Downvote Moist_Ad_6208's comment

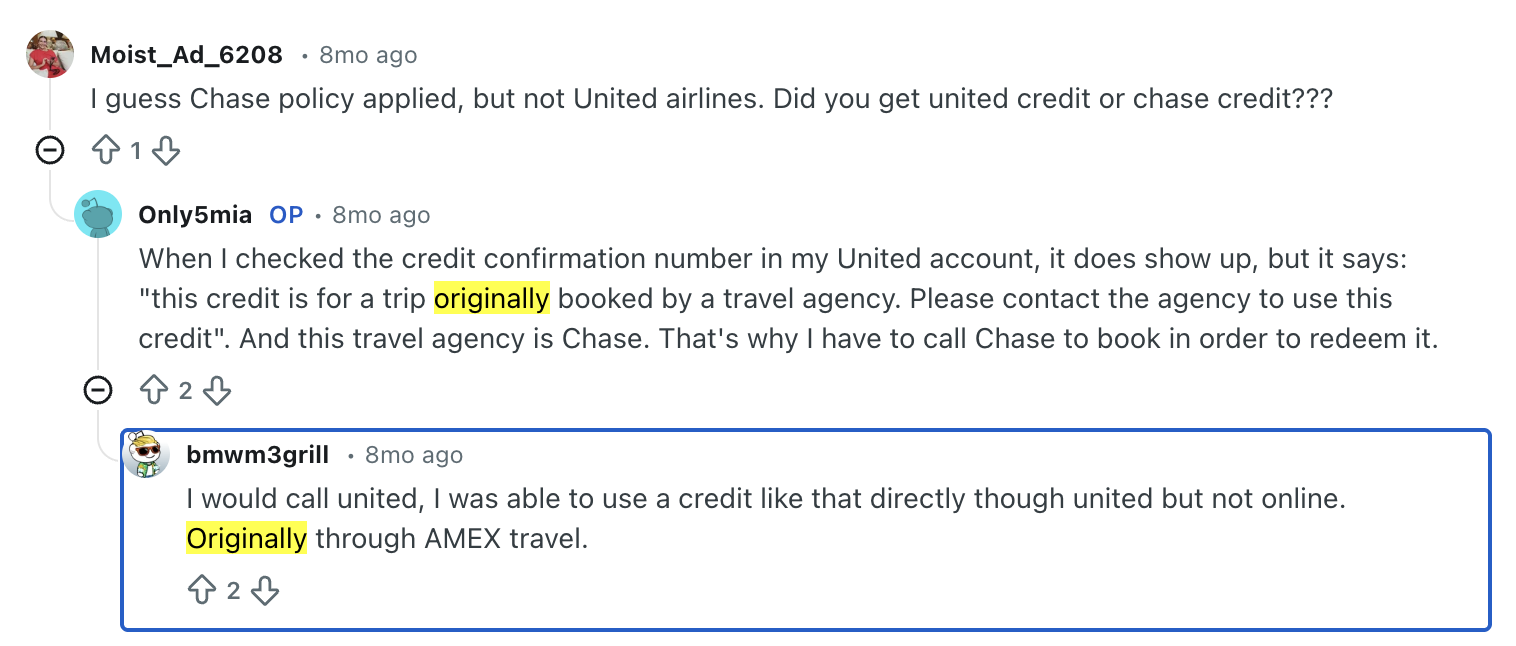coord(166,151)
